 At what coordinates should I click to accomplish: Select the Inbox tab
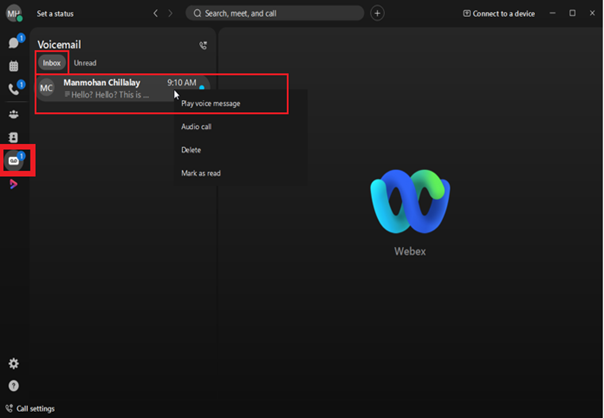pos(52,63)
